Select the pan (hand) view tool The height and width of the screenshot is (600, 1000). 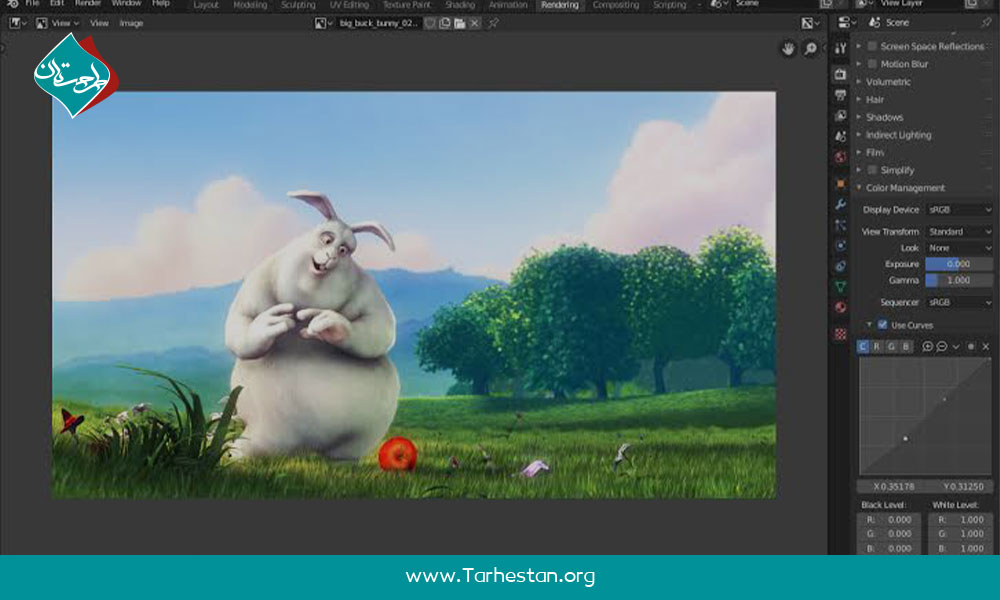[788, 48]
